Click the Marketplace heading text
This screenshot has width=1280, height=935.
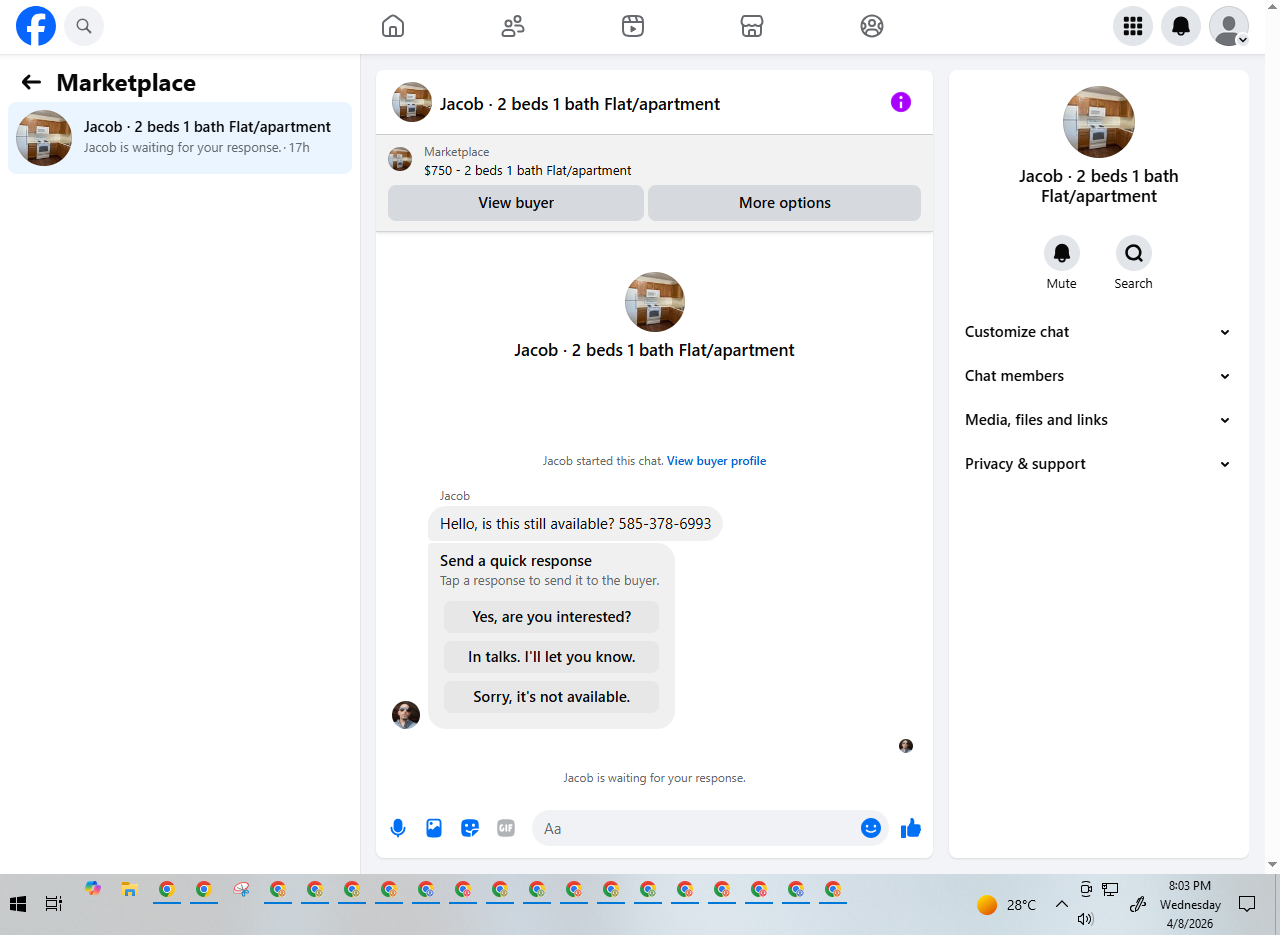tap(126, 83)
